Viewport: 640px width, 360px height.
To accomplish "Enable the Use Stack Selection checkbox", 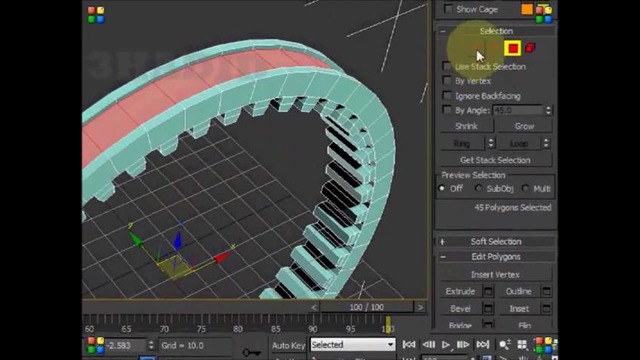I will coord(447,66).
